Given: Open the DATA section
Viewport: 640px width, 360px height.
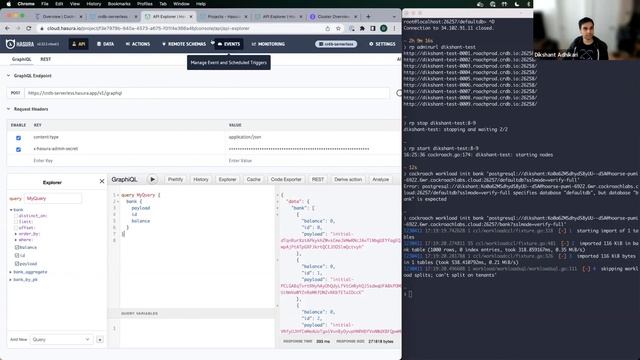Looking at the screenshot, I should click(x=105, y=44).
